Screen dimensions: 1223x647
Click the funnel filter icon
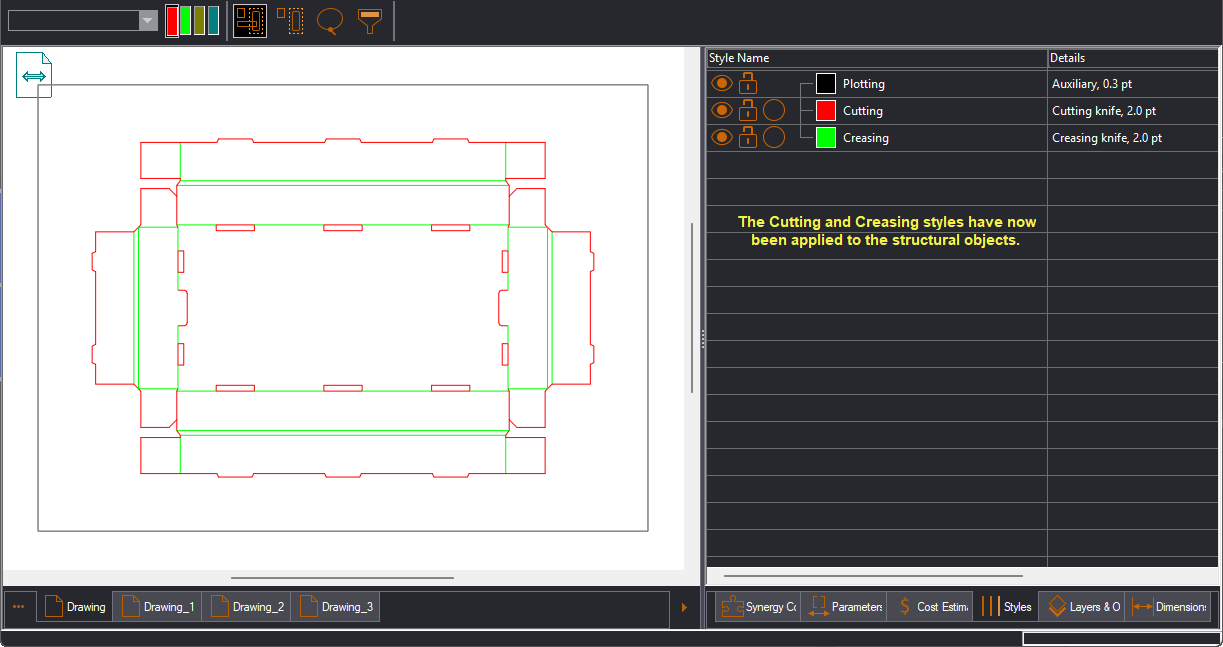point(371,21)
